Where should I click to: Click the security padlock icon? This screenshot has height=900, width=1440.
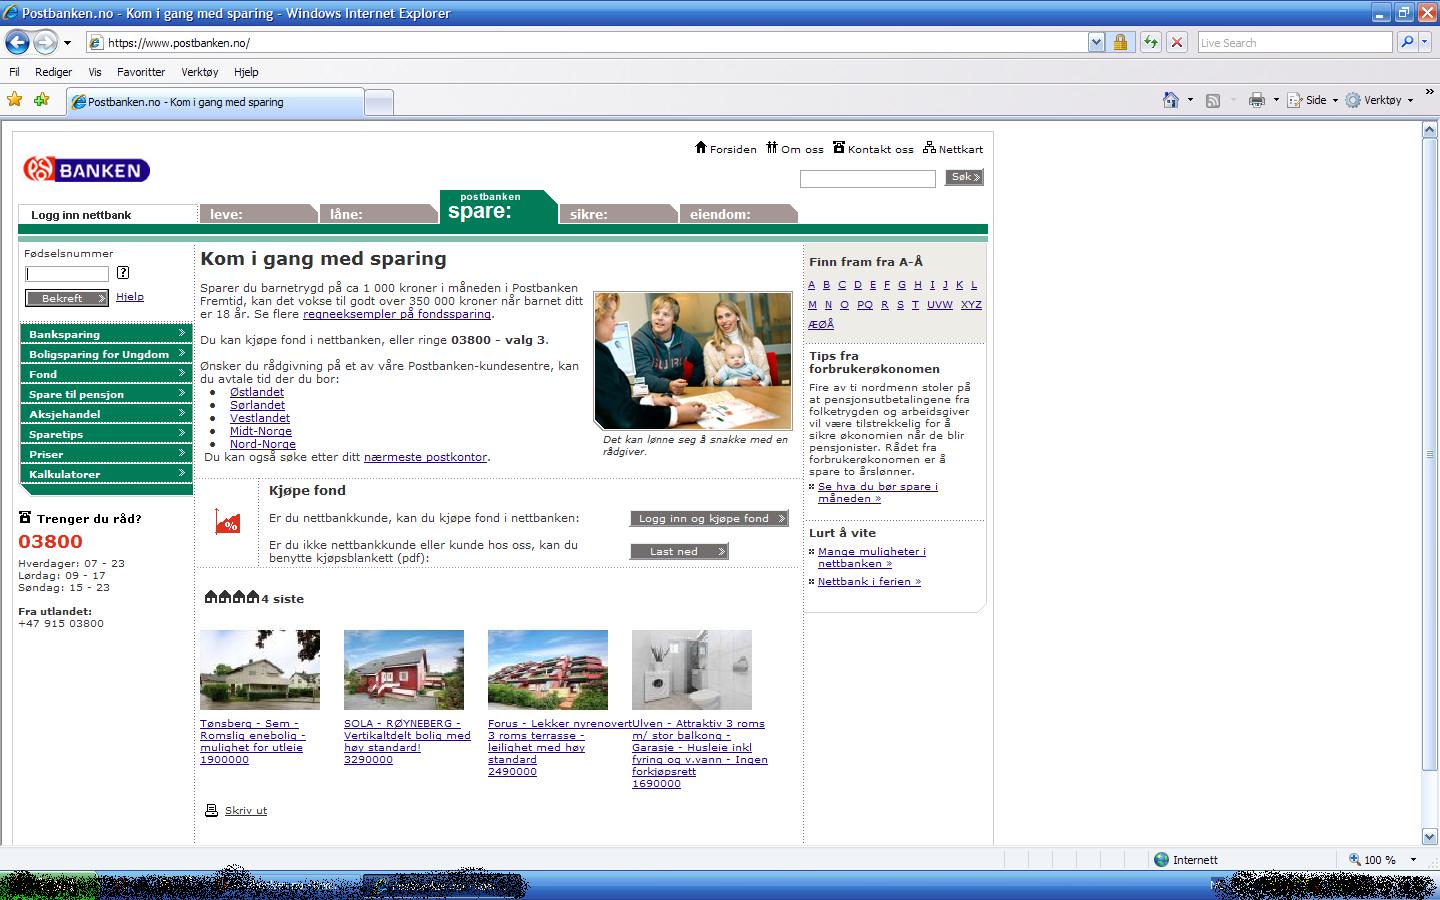click(1120, 43)
